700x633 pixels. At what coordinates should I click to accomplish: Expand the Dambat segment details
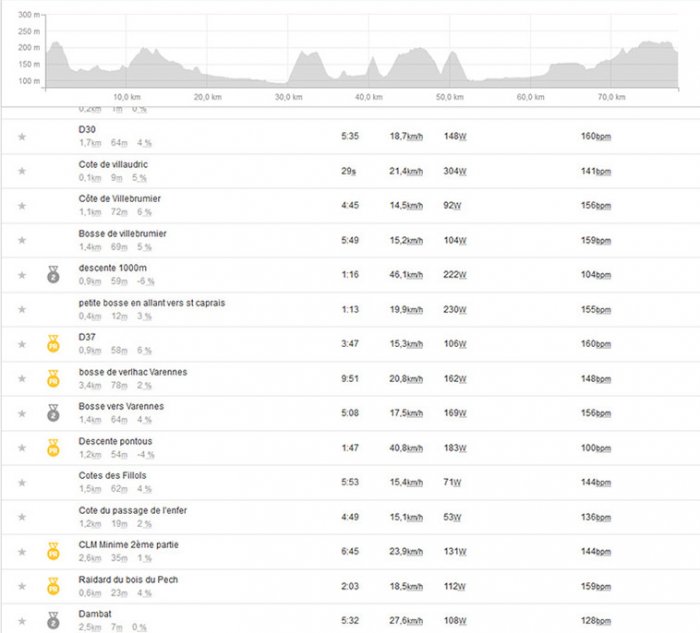(350, 621)
